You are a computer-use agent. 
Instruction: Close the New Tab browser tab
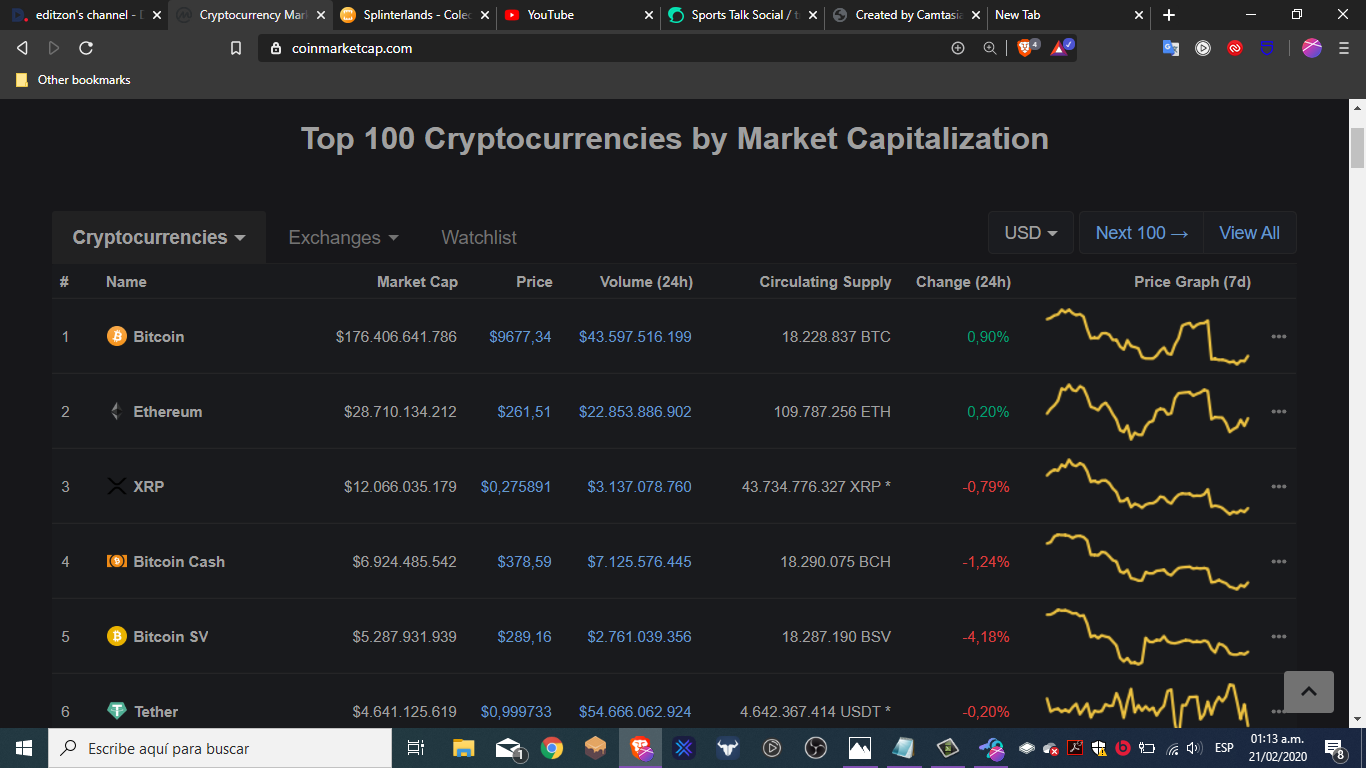point(1139,15)
